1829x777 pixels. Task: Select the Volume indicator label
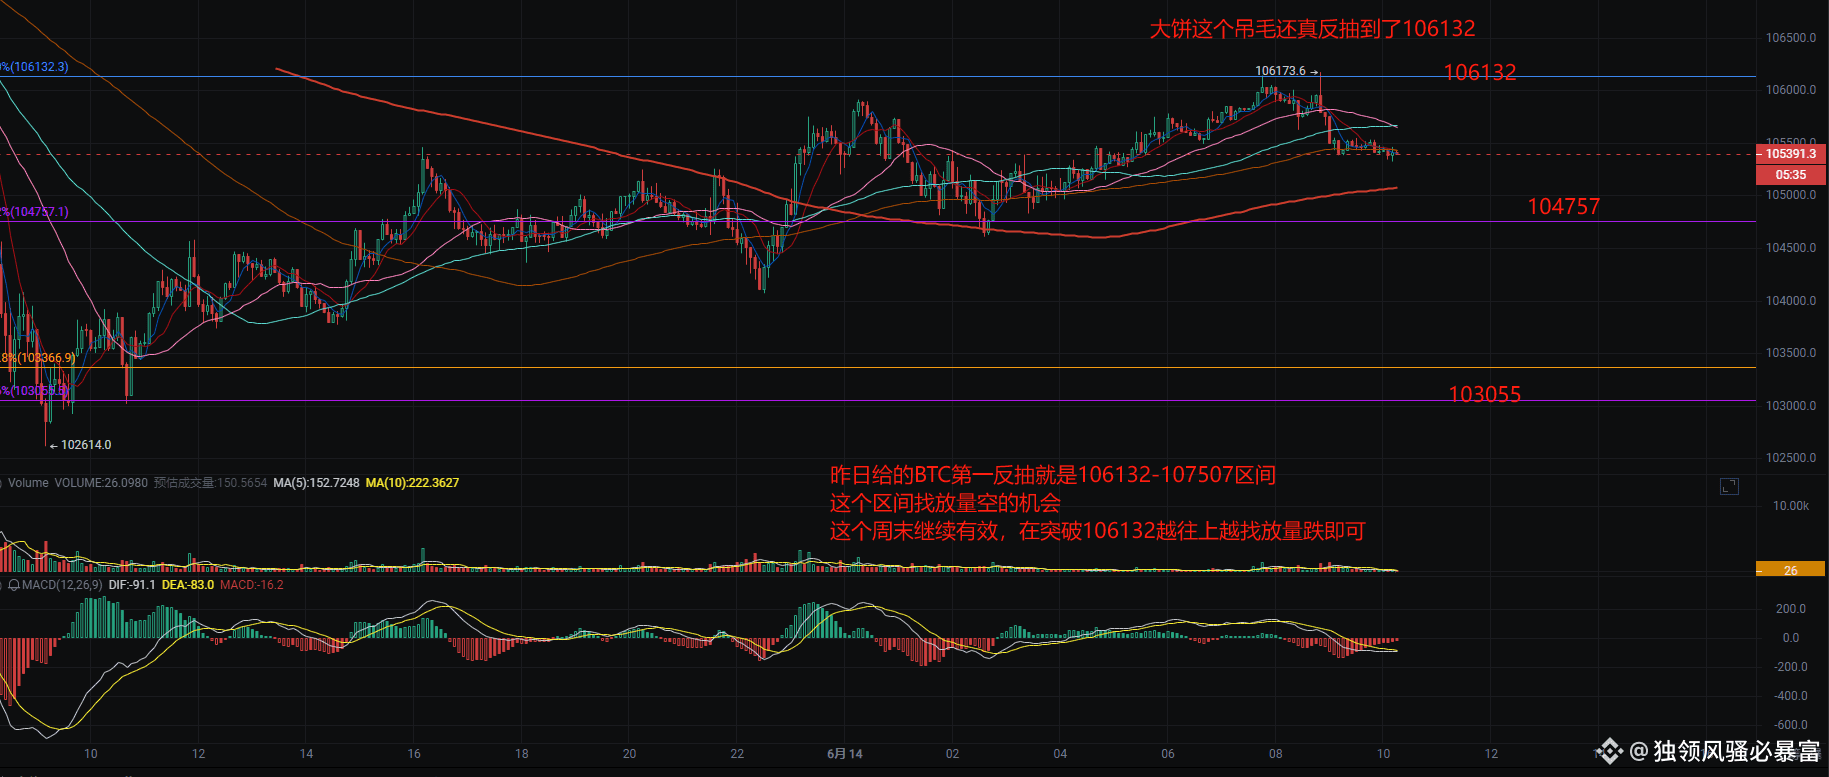click(28, 483)
